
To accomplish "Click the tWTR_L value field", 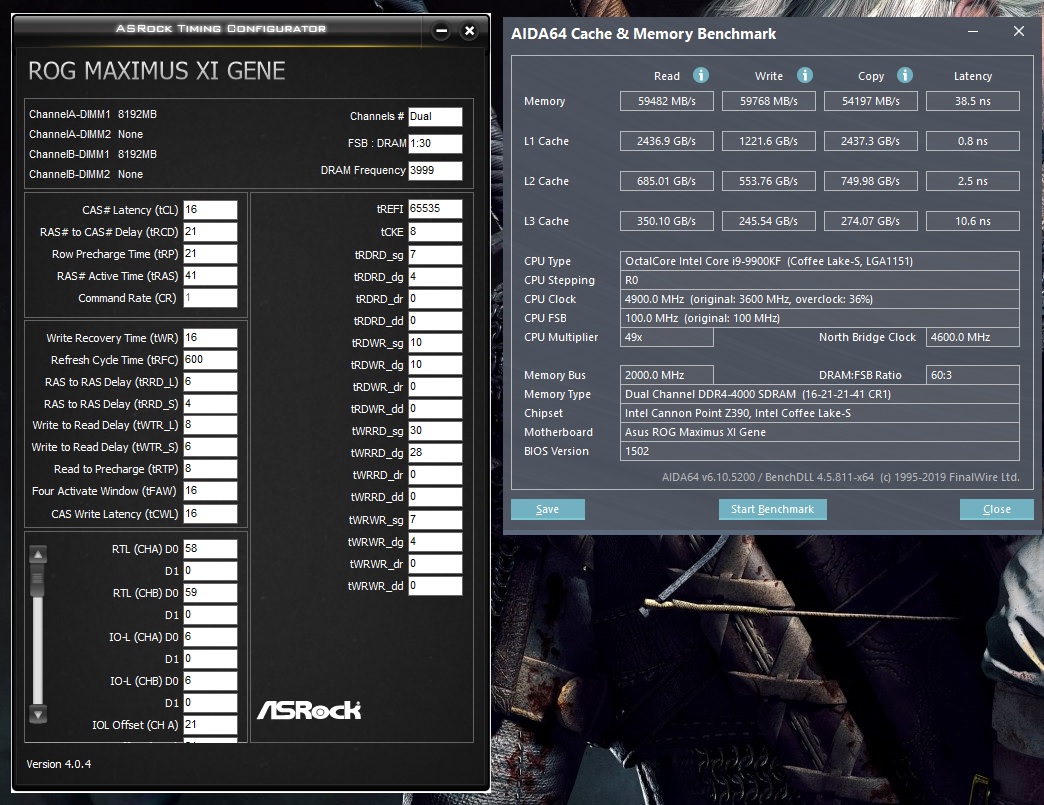I will point(210,425).
